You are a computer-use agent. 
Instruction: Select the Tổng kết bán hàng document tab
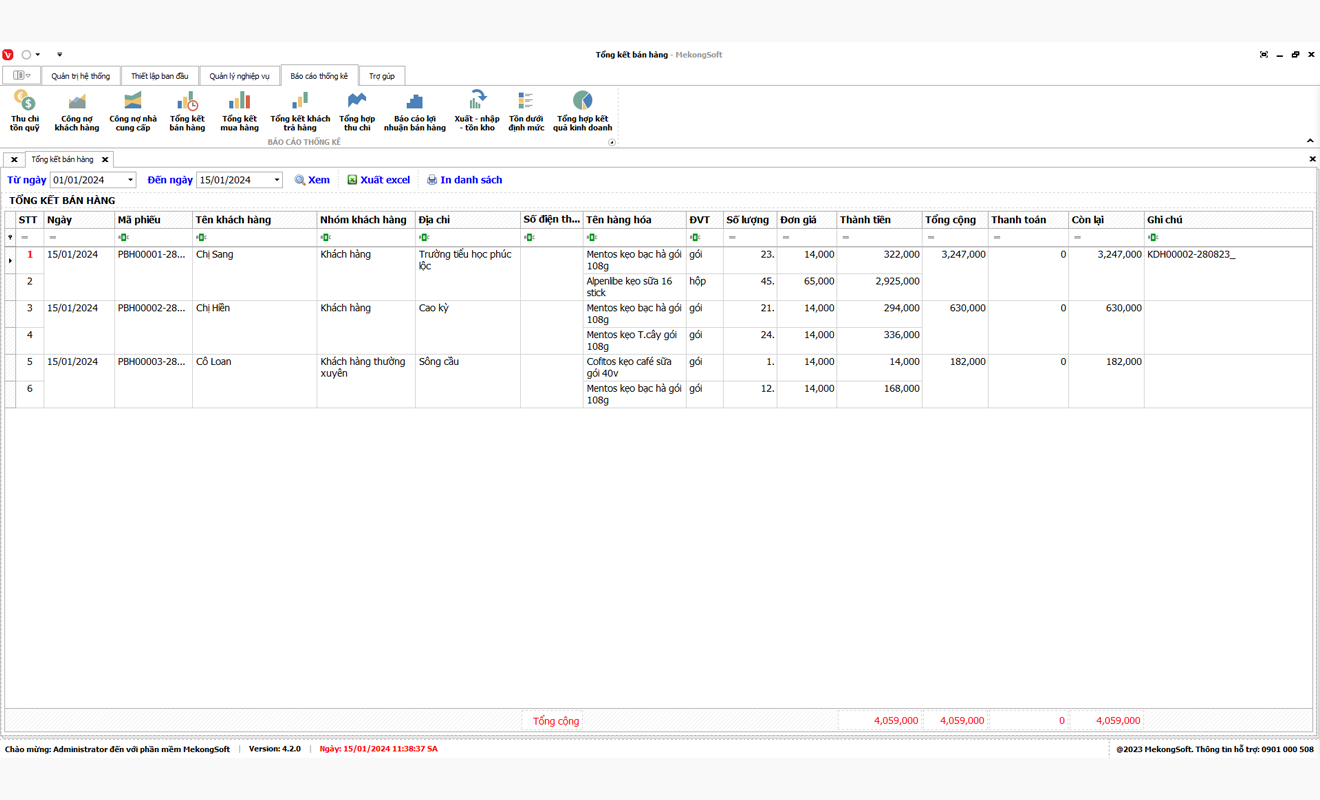click(x=62, y=159)
